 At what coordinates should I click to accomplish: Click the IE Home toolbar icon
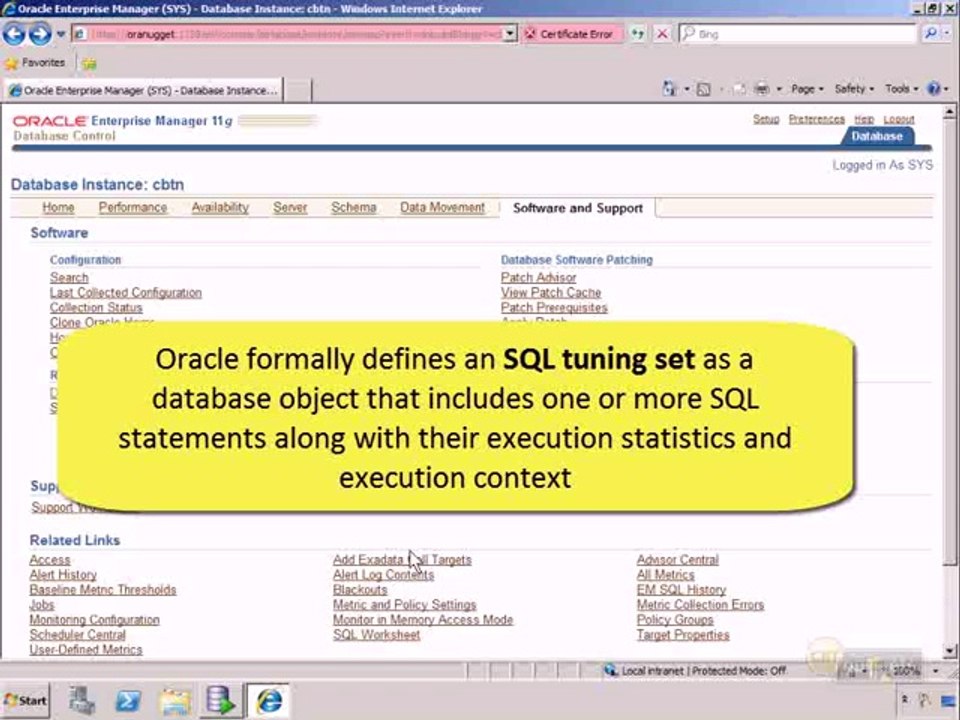[x=669, y=89]
